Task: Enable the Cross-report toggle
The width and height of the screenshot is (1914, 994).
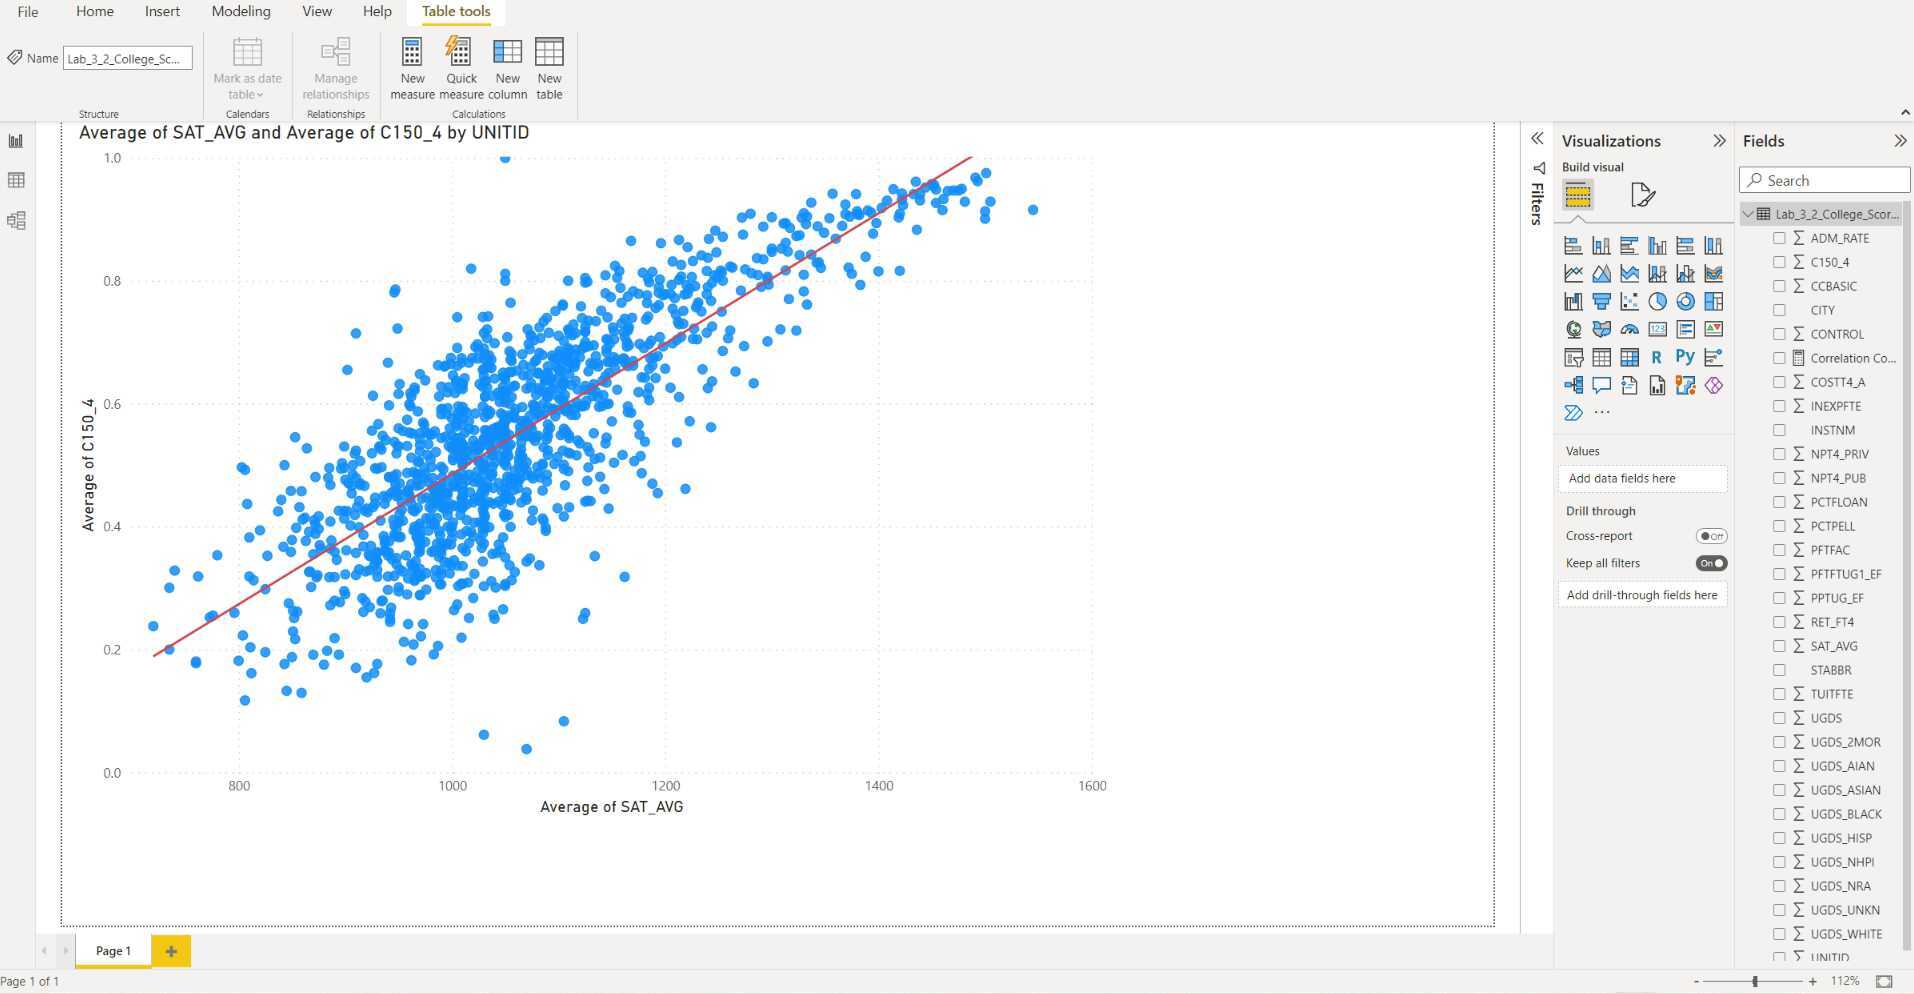Action: pos(1711,536)
